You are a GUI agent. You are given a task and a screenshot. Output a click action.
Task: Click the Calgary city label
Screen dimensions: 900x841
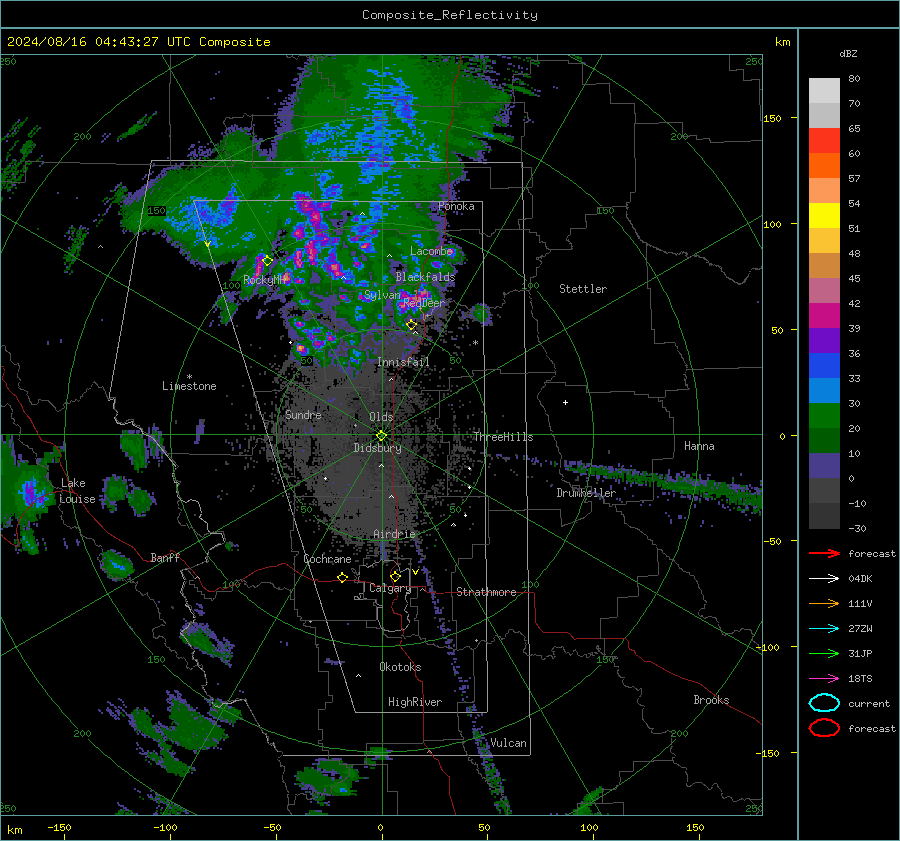coord(390,588)
